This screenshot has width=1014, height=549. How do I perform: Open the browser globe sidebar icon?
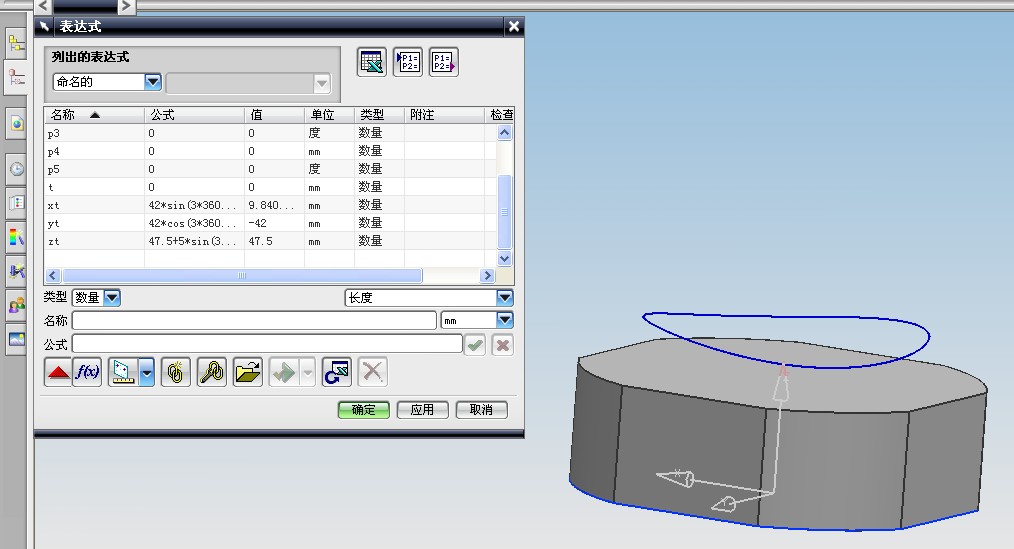click(16, 123)
